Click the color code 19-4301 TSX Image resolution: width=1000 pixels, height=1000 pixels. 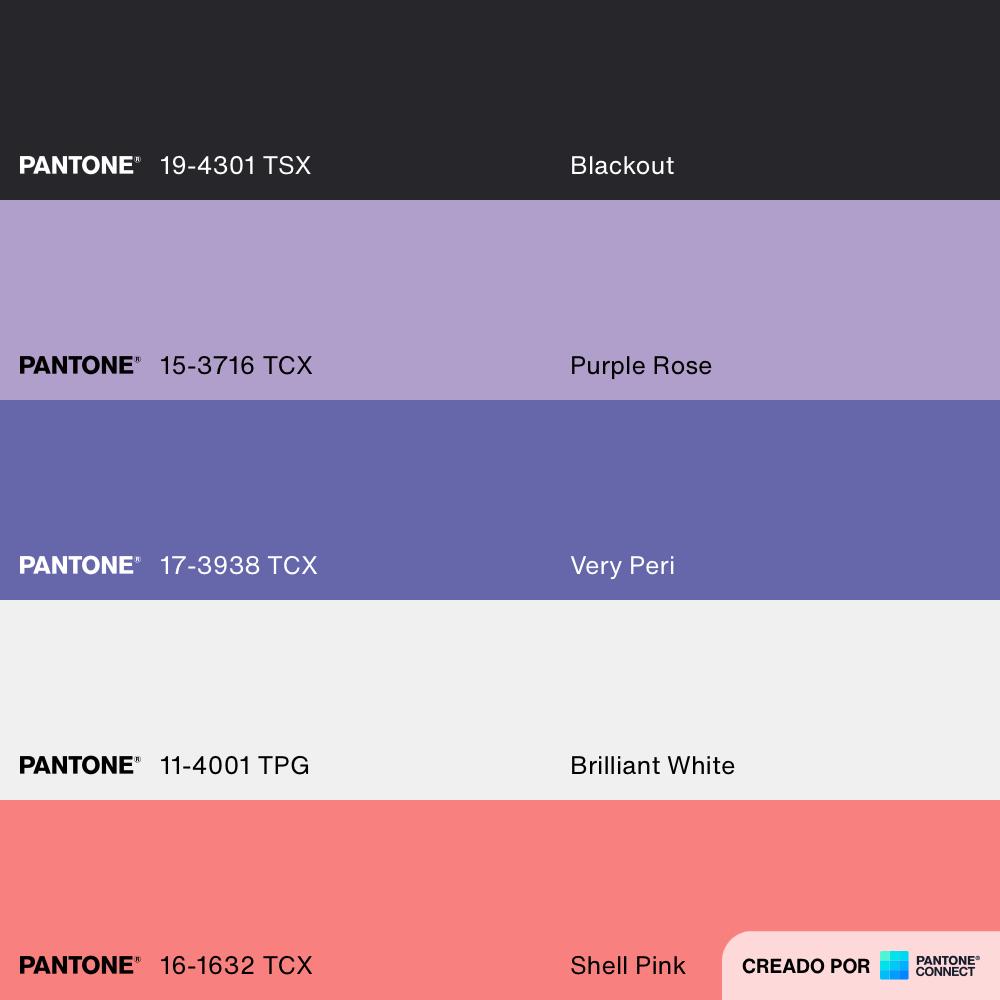tap(235, 165)
